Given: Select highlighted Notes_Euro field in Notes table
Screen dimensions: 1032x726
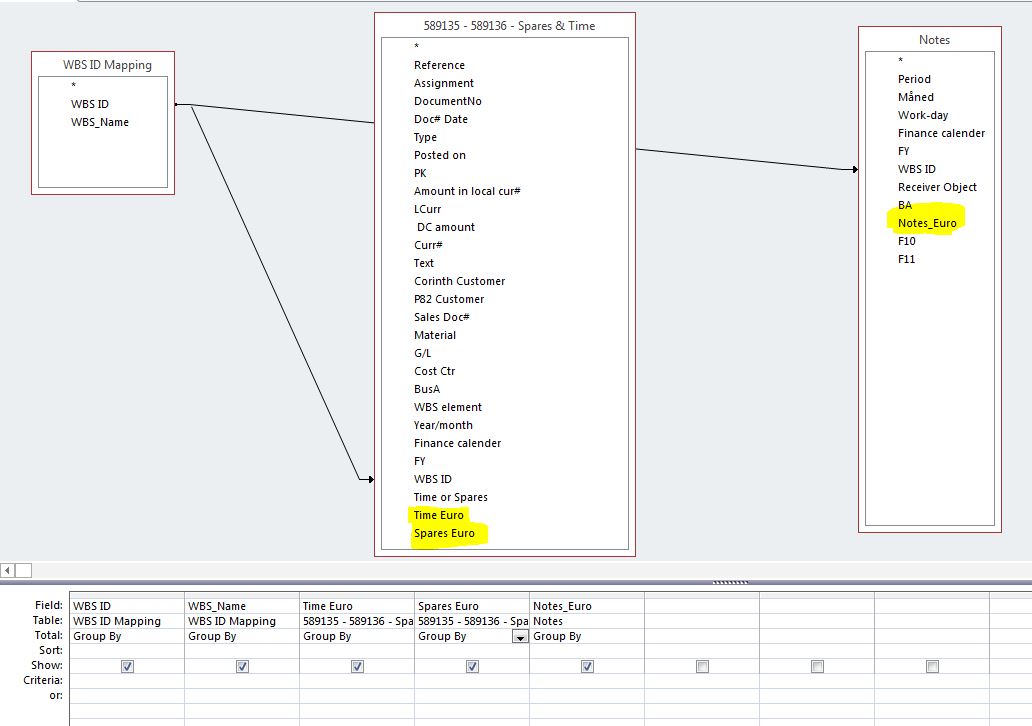Looking at the screenshot, I should [x=927, y=223].
